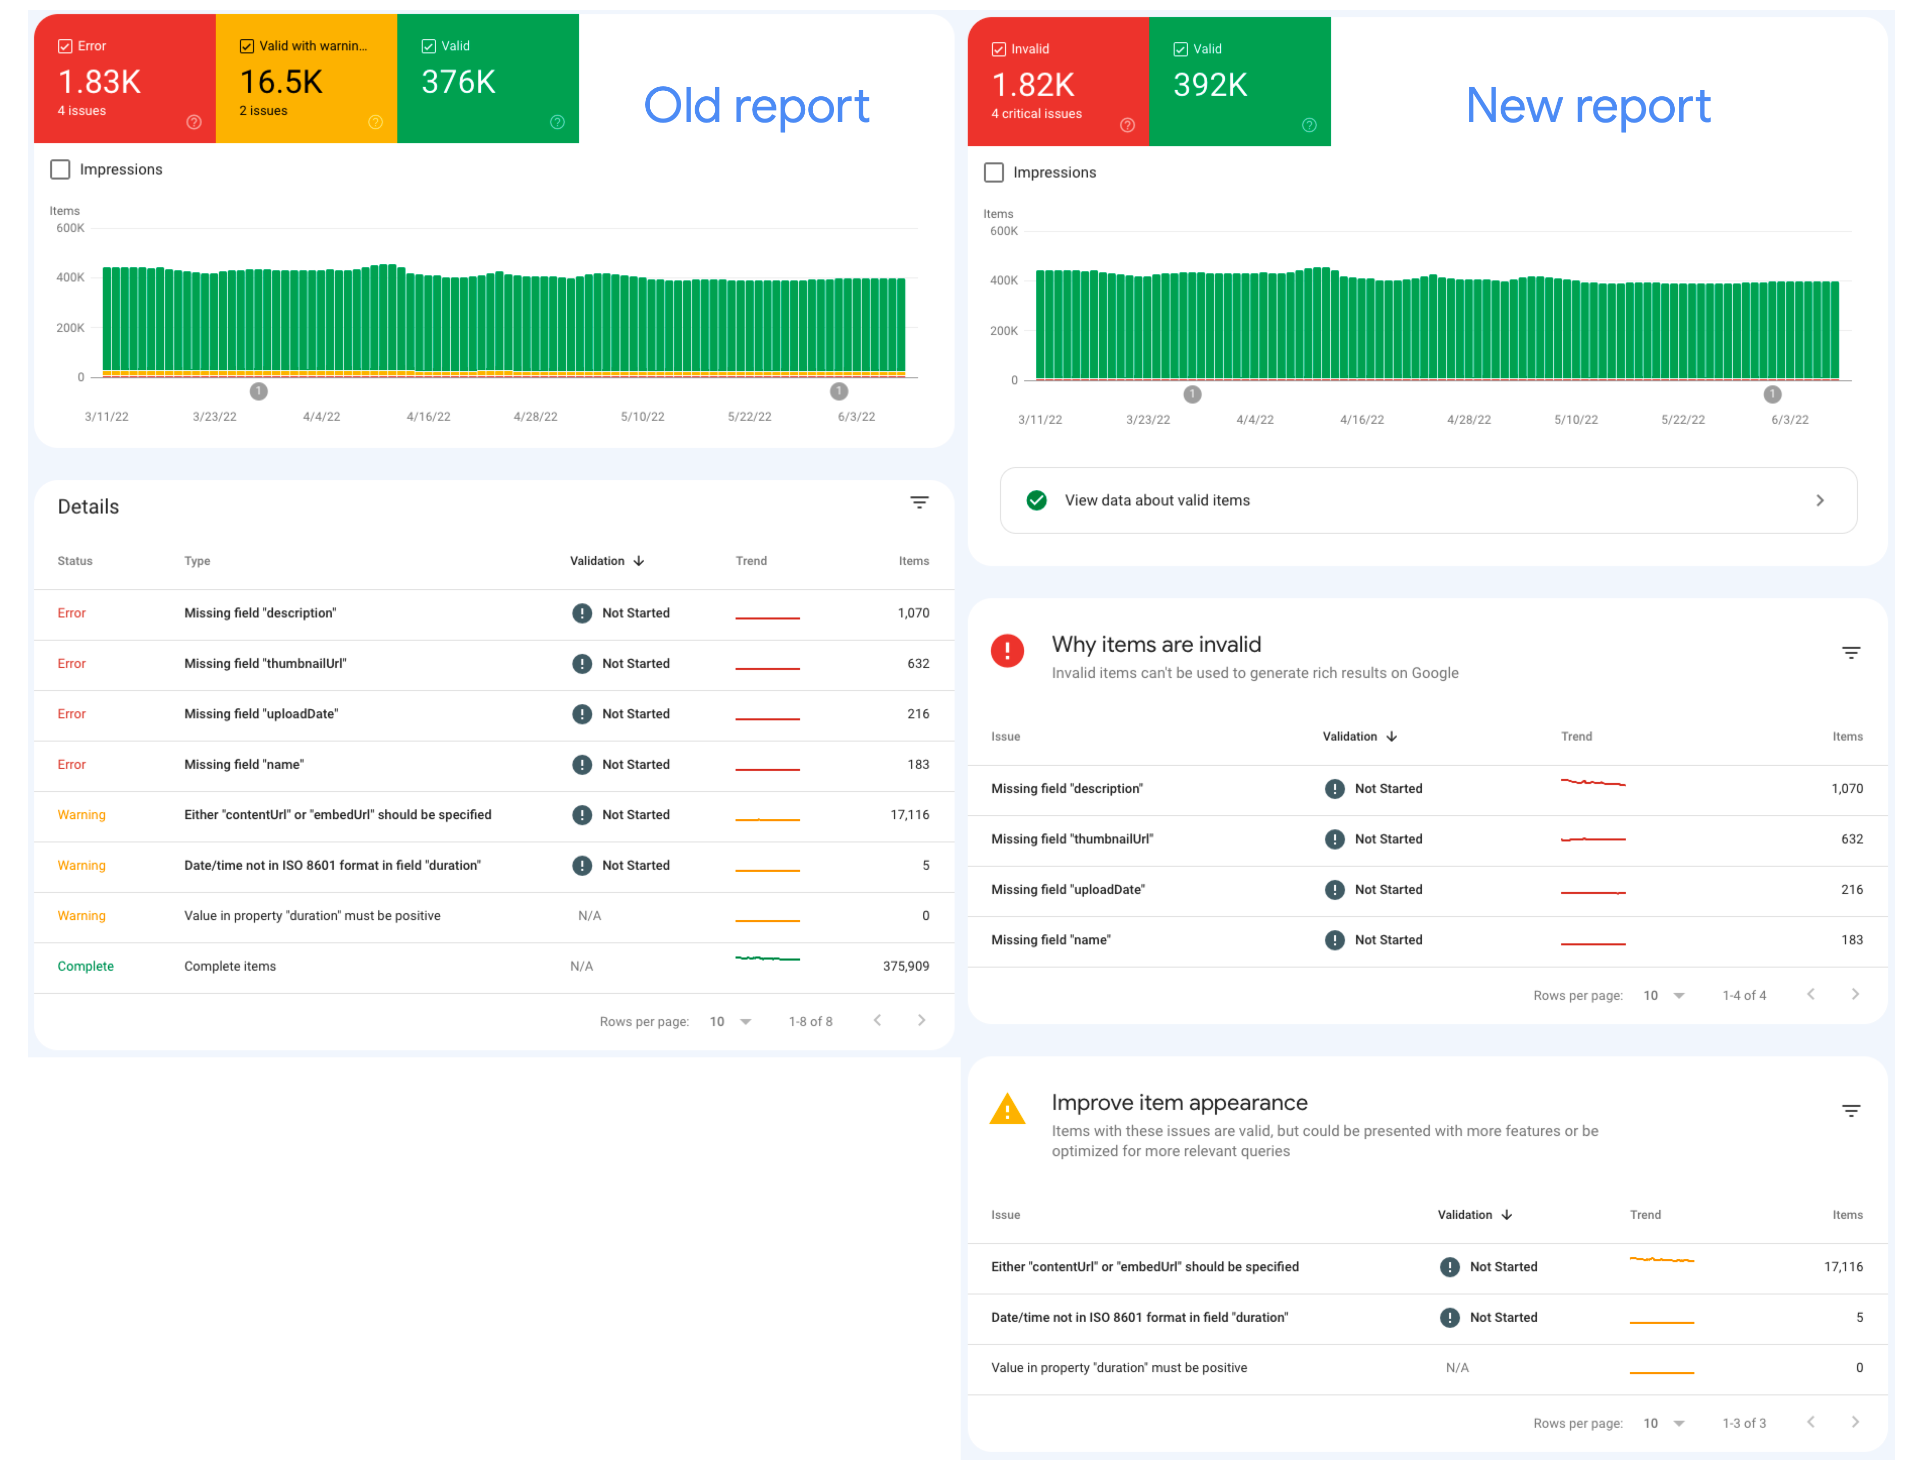1922x1478 pixels.
Task: Enable the Impressions checkbox on the new report
Action: [994, 172]
